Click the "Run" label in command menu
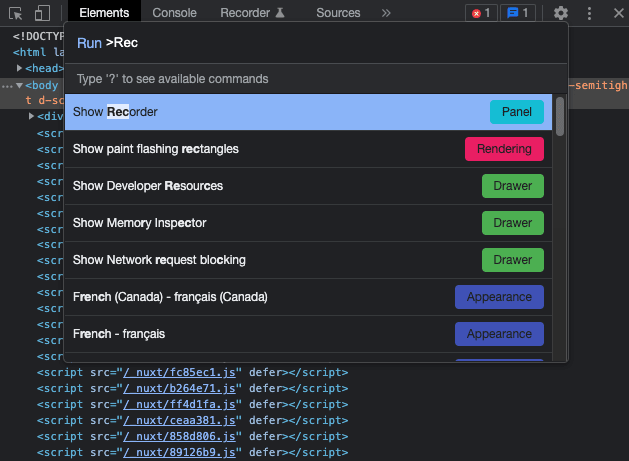This screenshot has width=629, height=461. (x=89, y=43)
